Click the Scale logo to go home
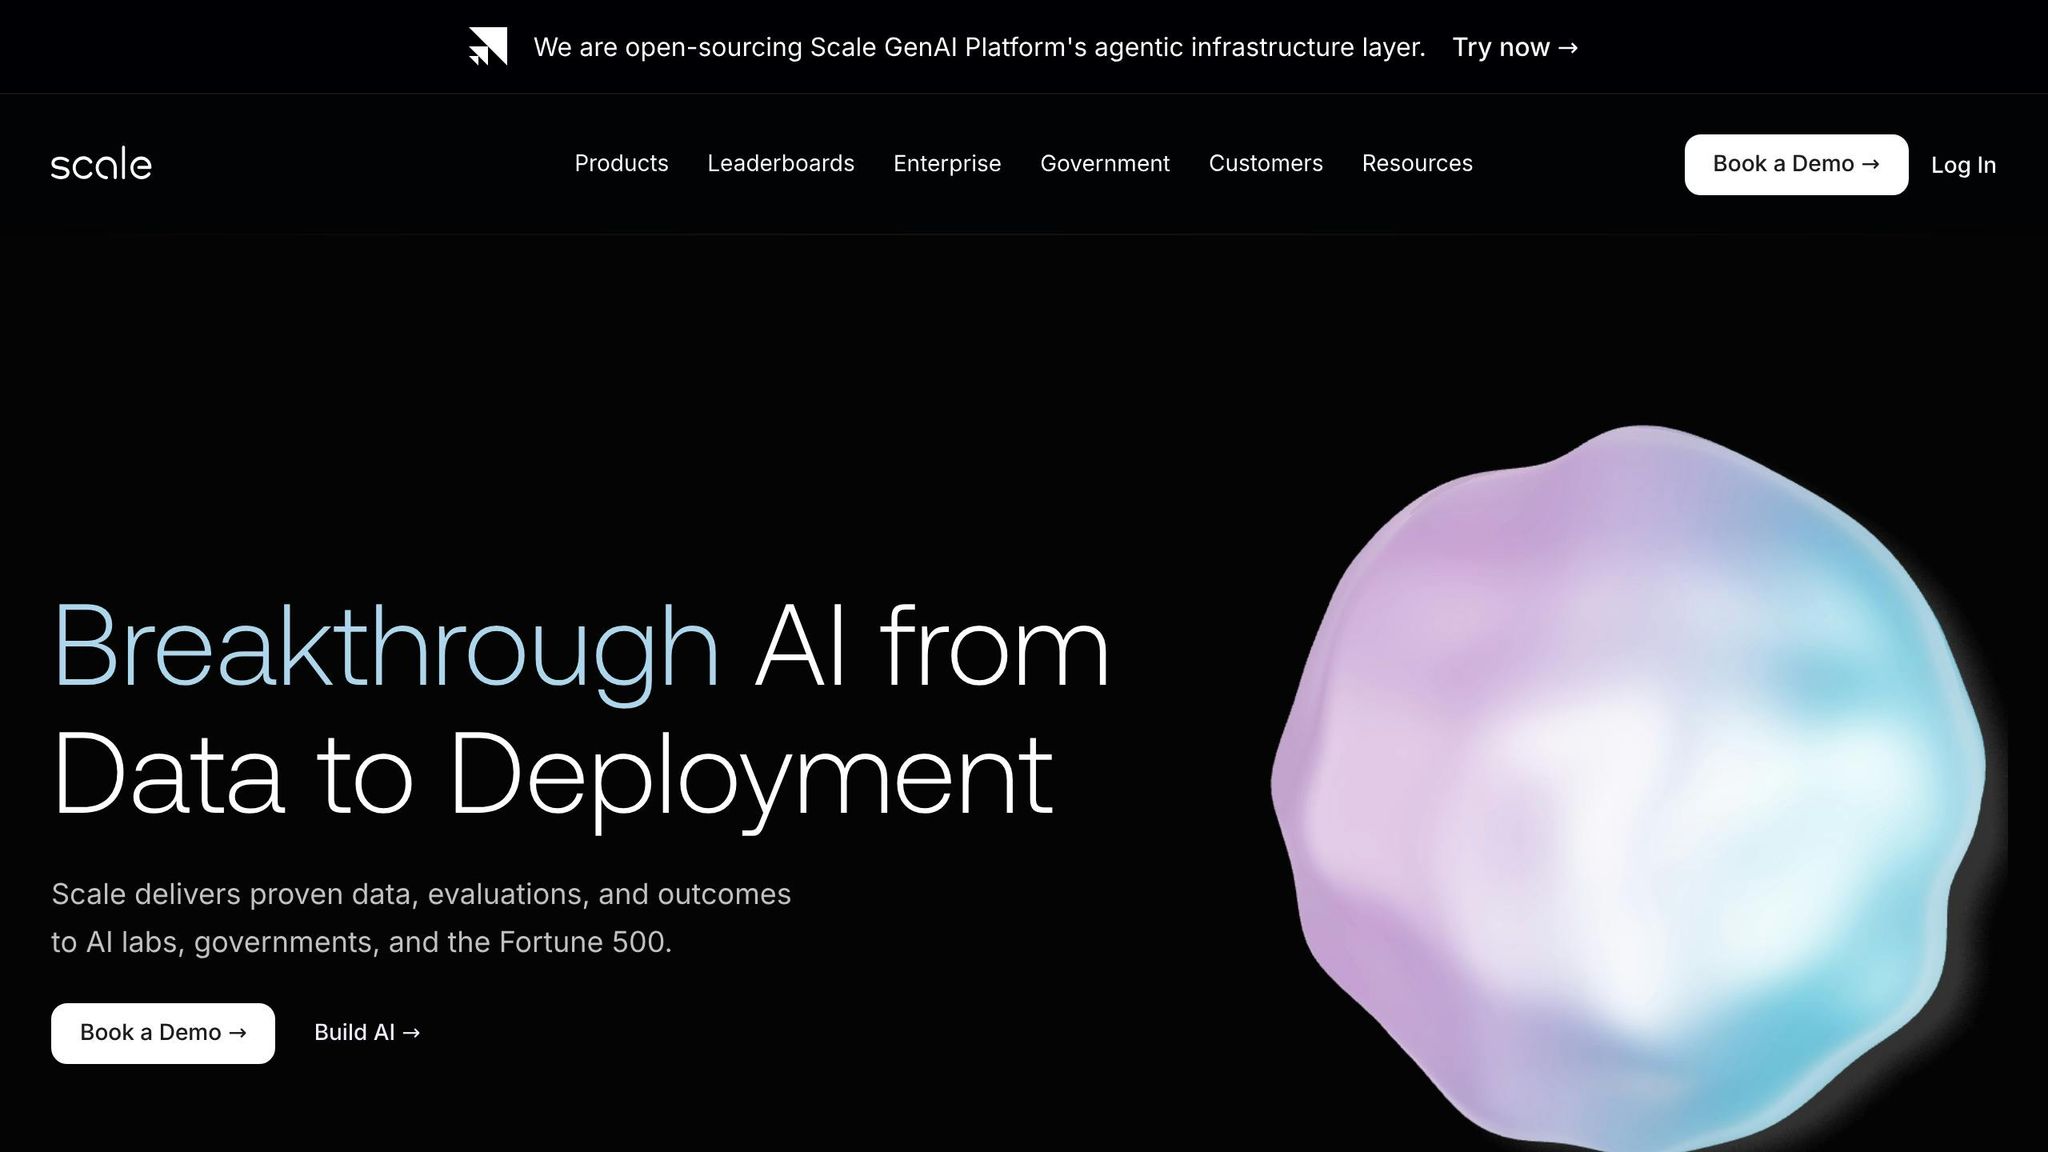2048x1152 pixels. [101, 163]
